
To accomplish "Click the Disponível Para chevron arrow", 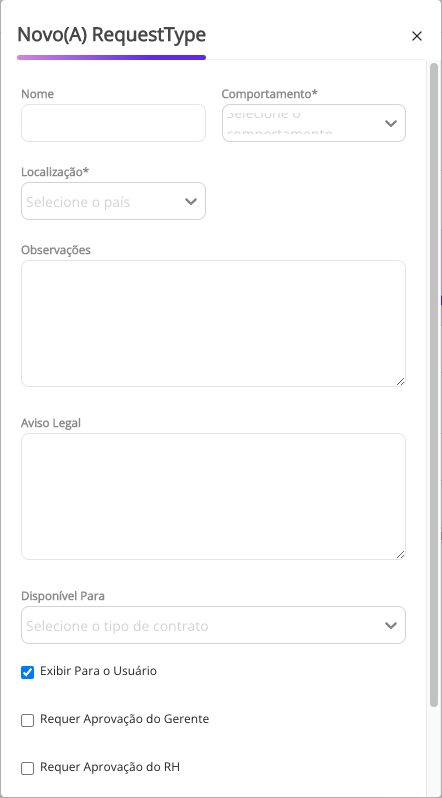I will pyautogui.click(x=391, y=625).
